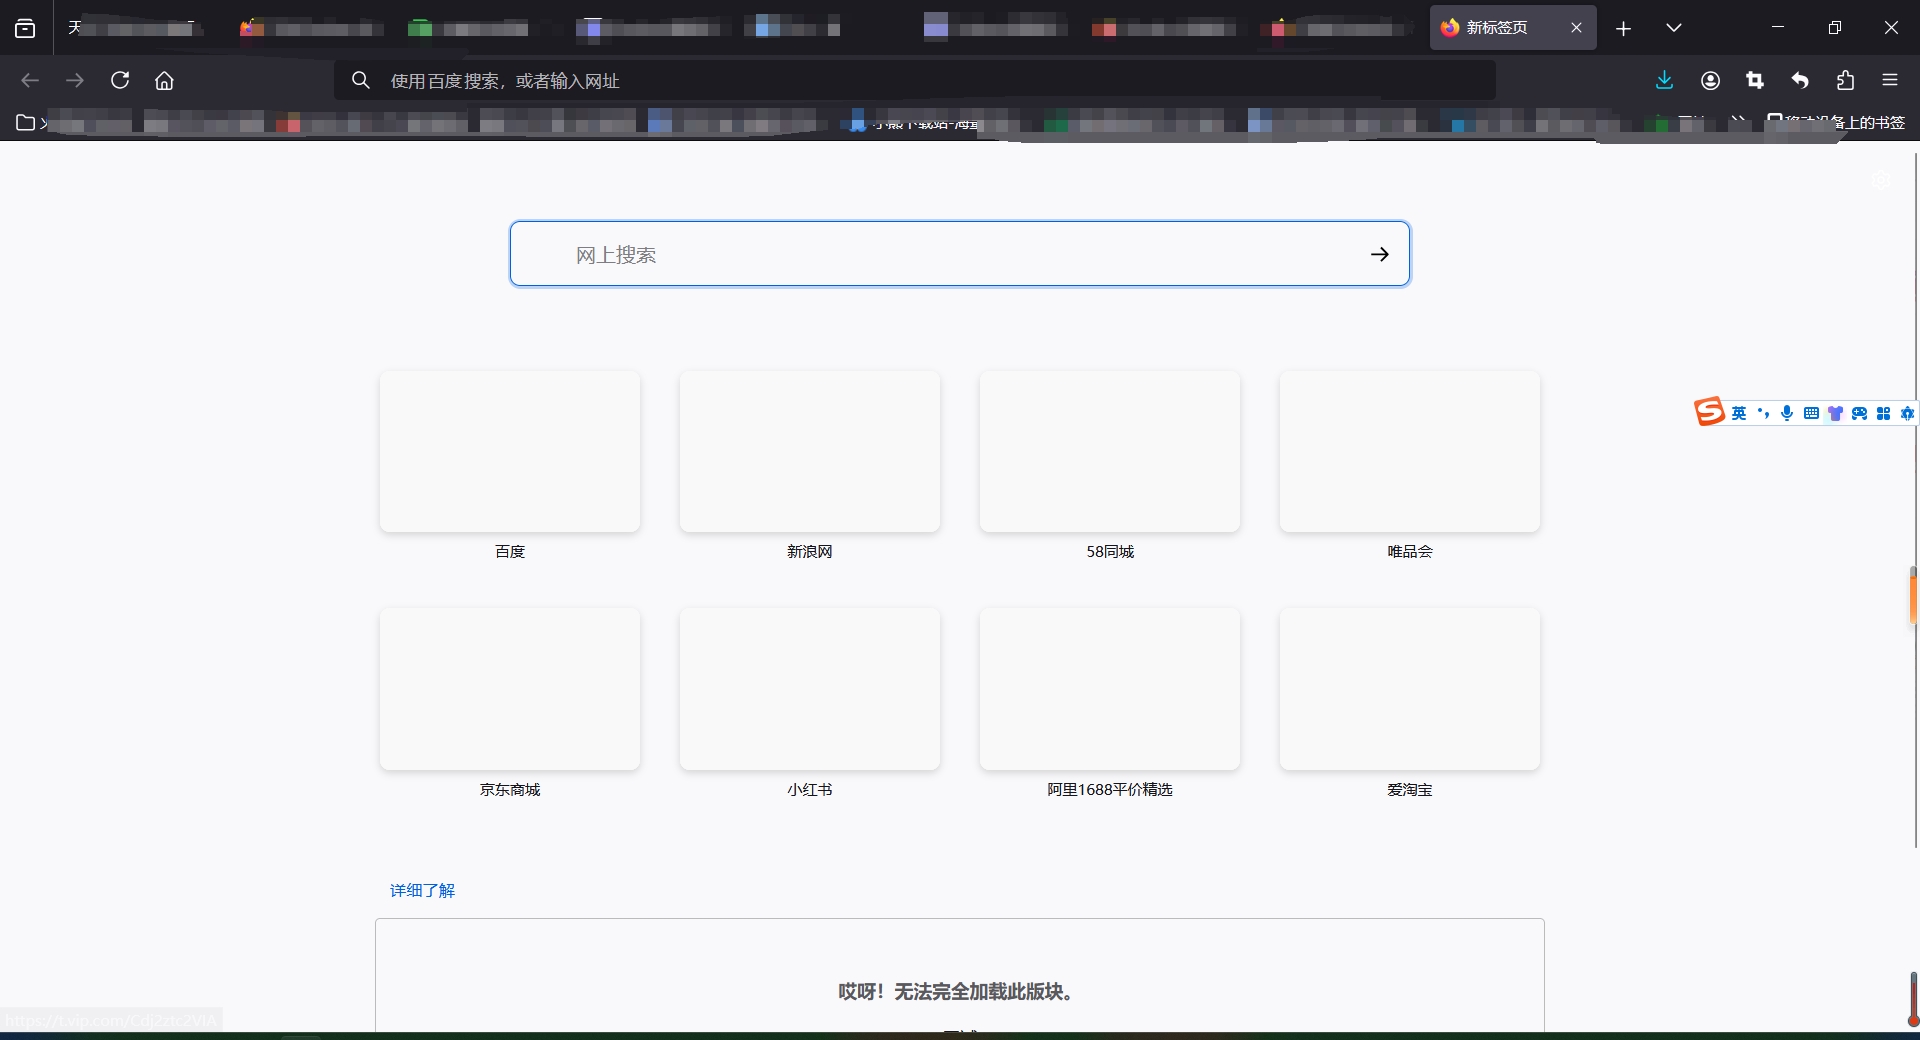Open the home page

click(x=164, y=80)
